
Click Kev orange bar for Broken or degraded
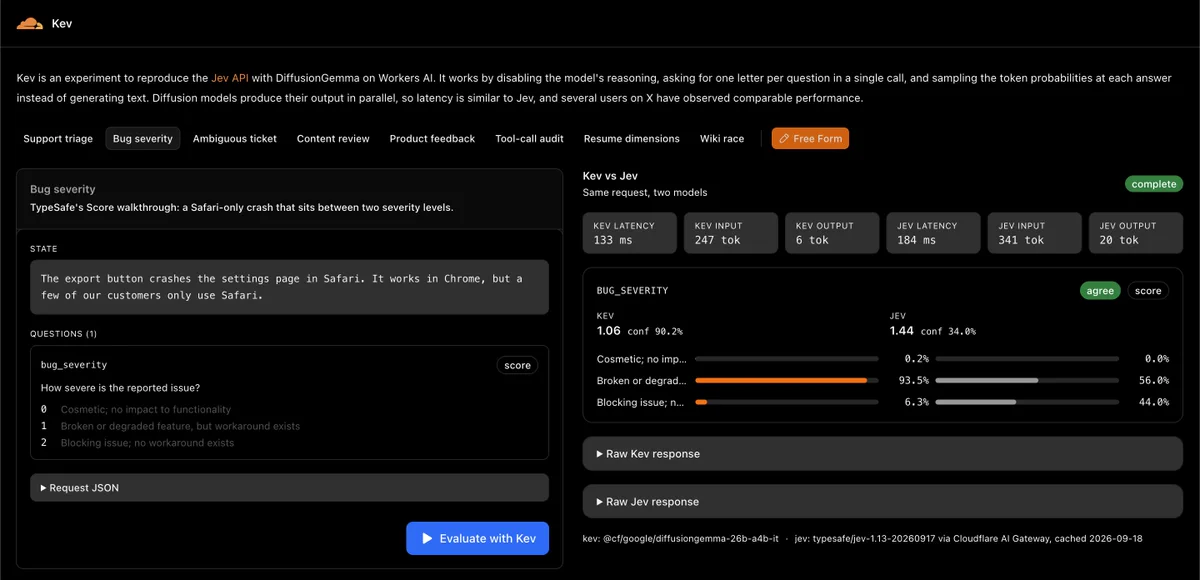pyautogui.click(x=781, y=380)
